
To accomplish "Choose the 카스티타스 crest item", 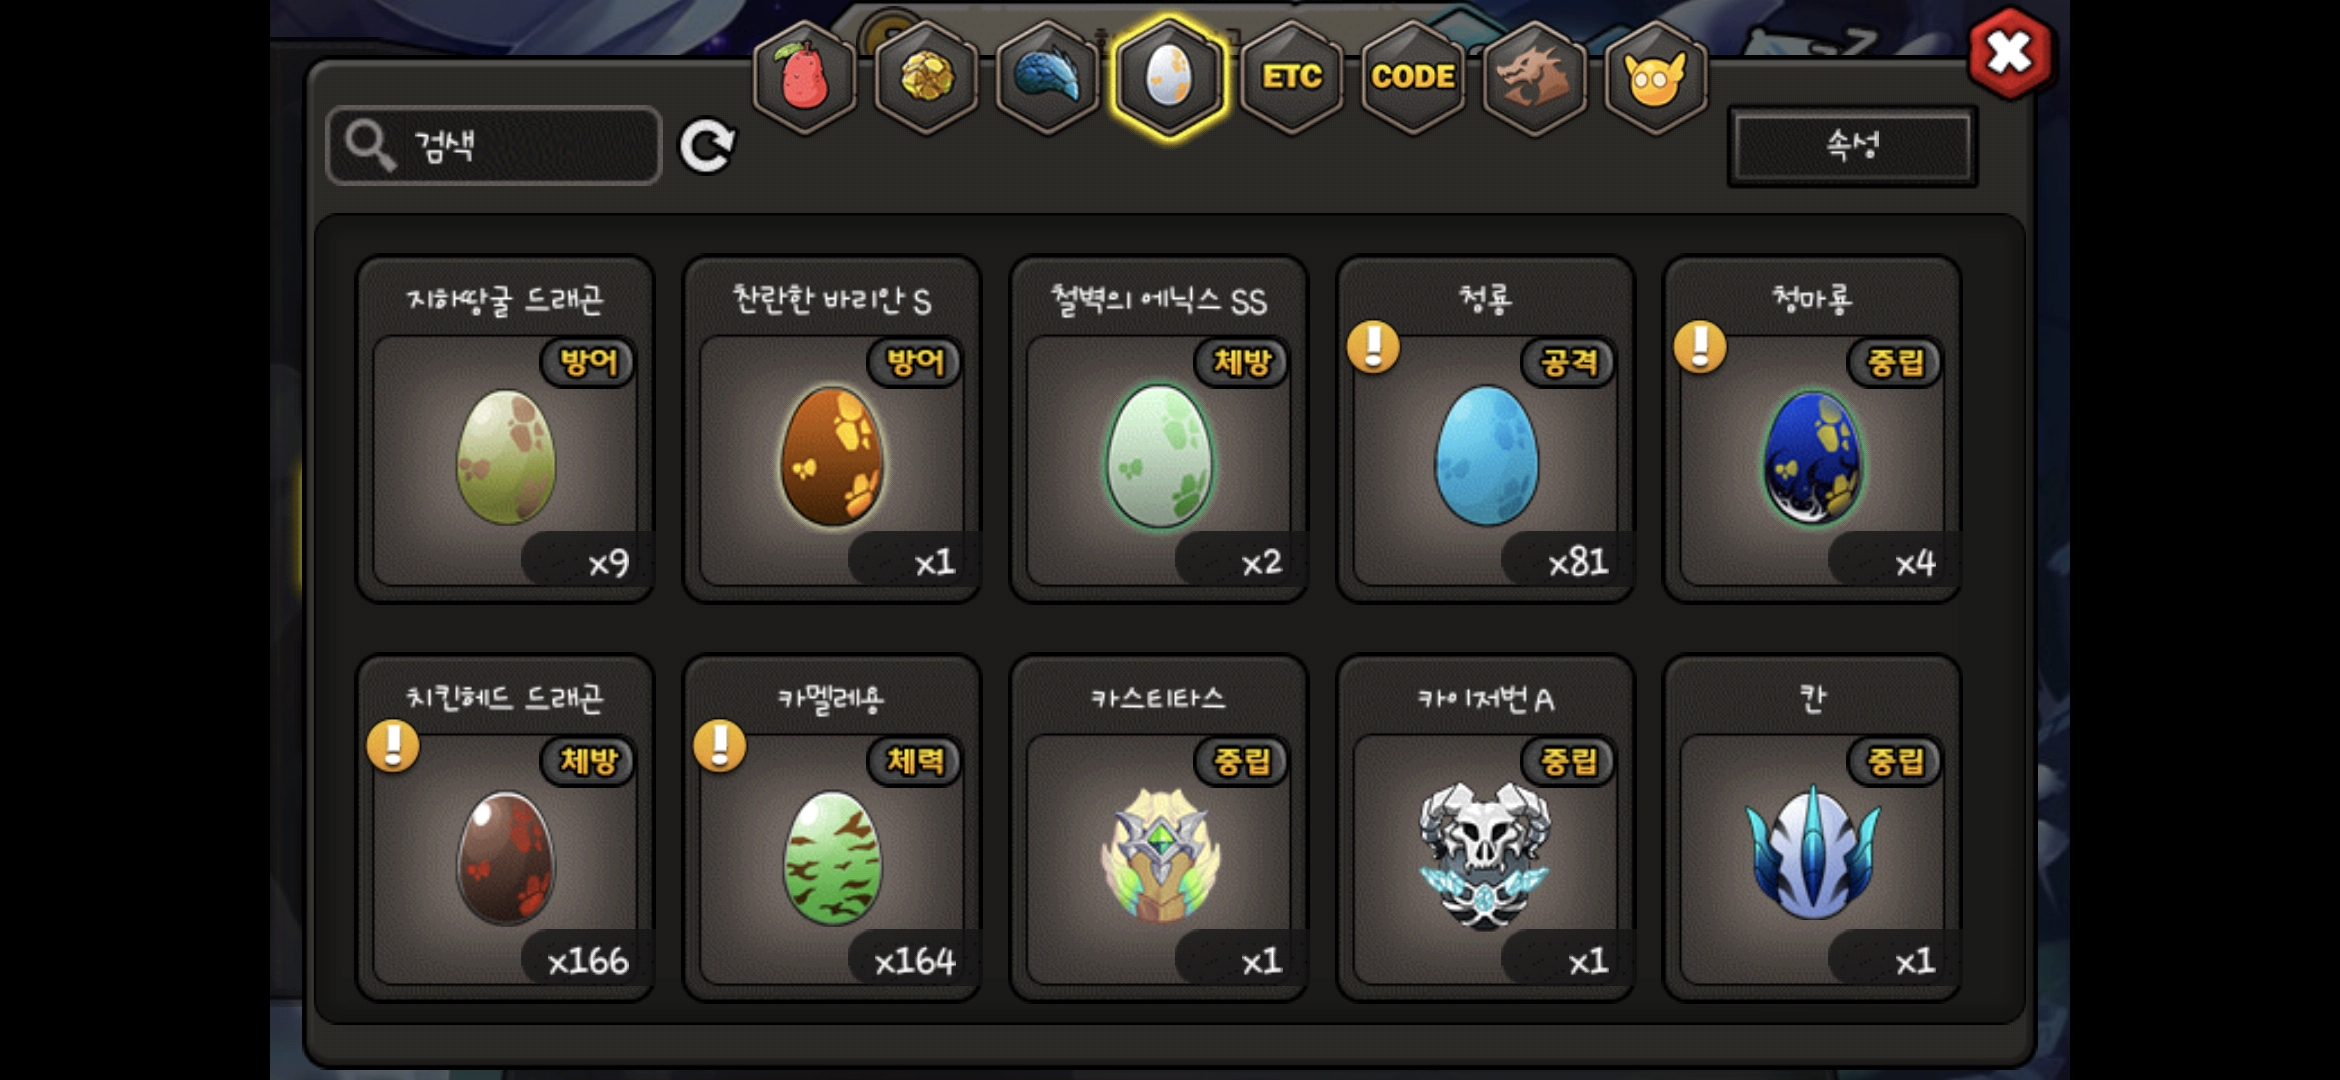I will pyautogui.click(x=1159, y=828).
